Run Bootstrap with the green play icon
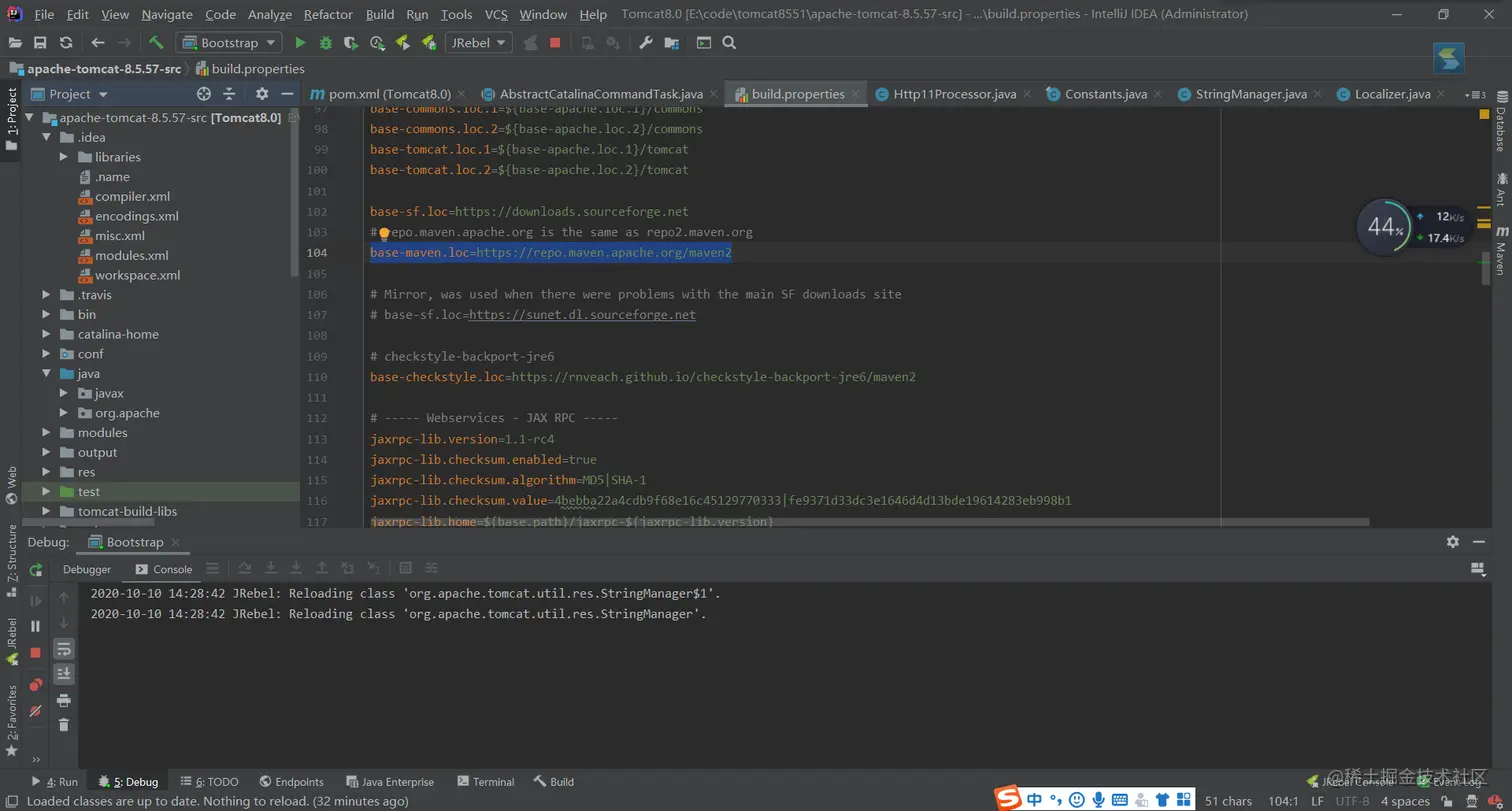 (300, 43)
